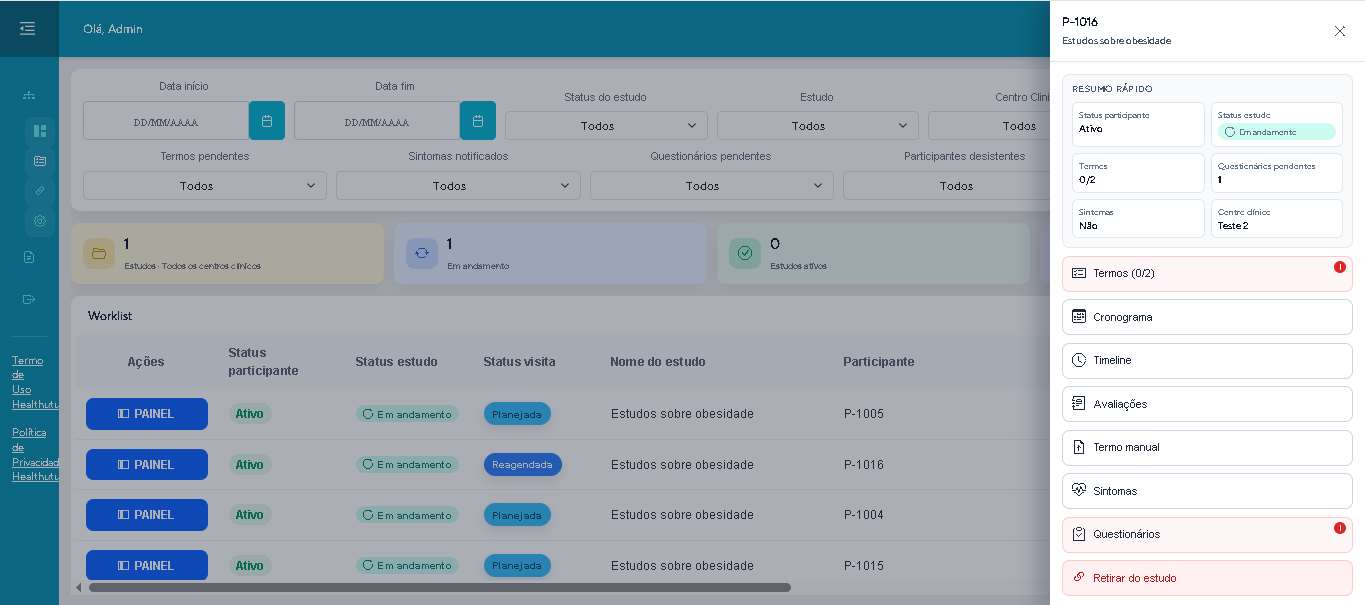Image resolution: width=1365 pixels, height=605 pixels.
Task: Click the Sintomas heartbeat icon
Action: point(1079,491)
